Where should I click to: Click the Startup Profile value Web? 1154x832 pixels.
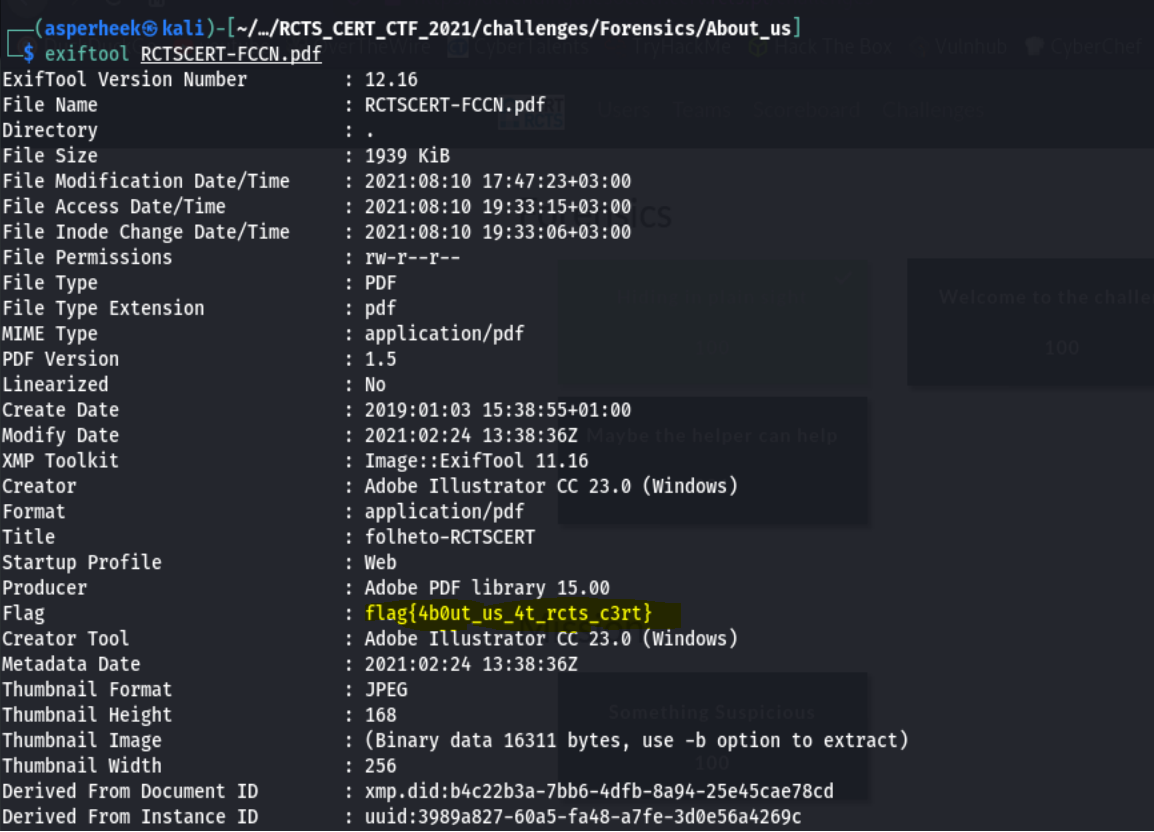[x=380, y=563]
